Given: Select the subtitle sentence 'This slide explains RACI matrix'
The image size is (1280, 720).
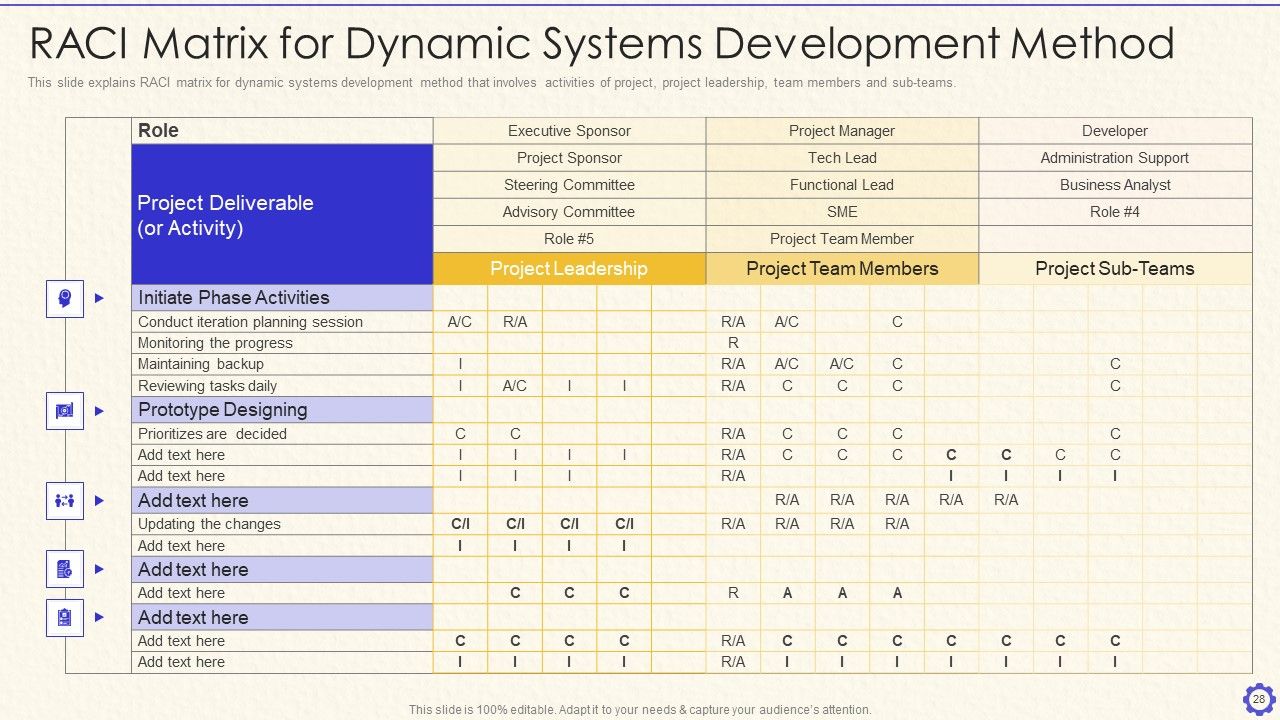Looking at the screenshot, I should point(492,83).
